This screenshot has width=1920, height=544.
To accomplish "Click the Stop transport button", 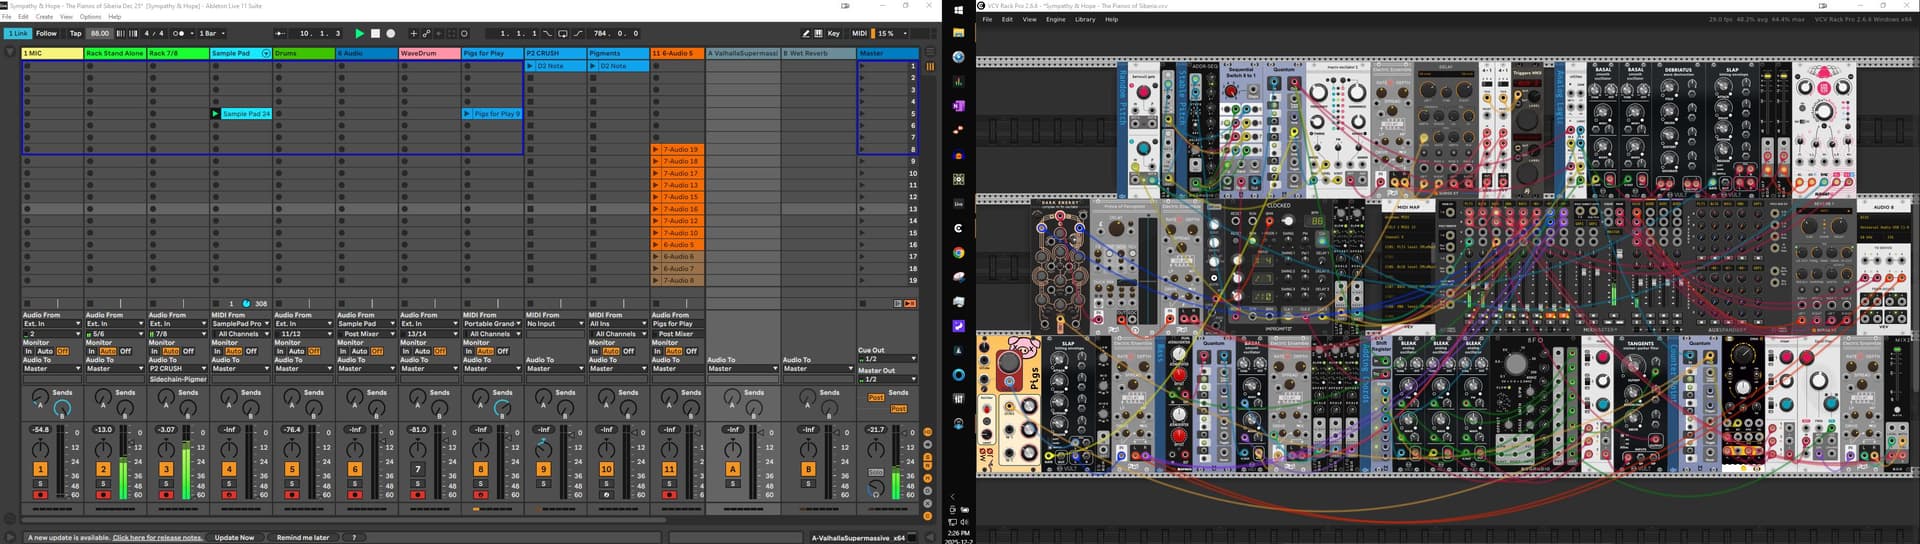I will point(375,33).
